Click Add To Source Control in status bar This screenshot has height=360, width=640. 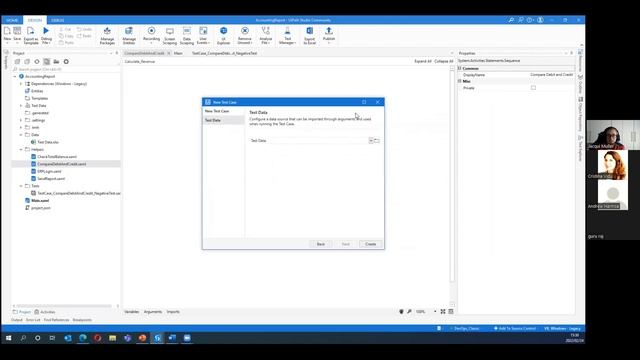click(515, 328)
